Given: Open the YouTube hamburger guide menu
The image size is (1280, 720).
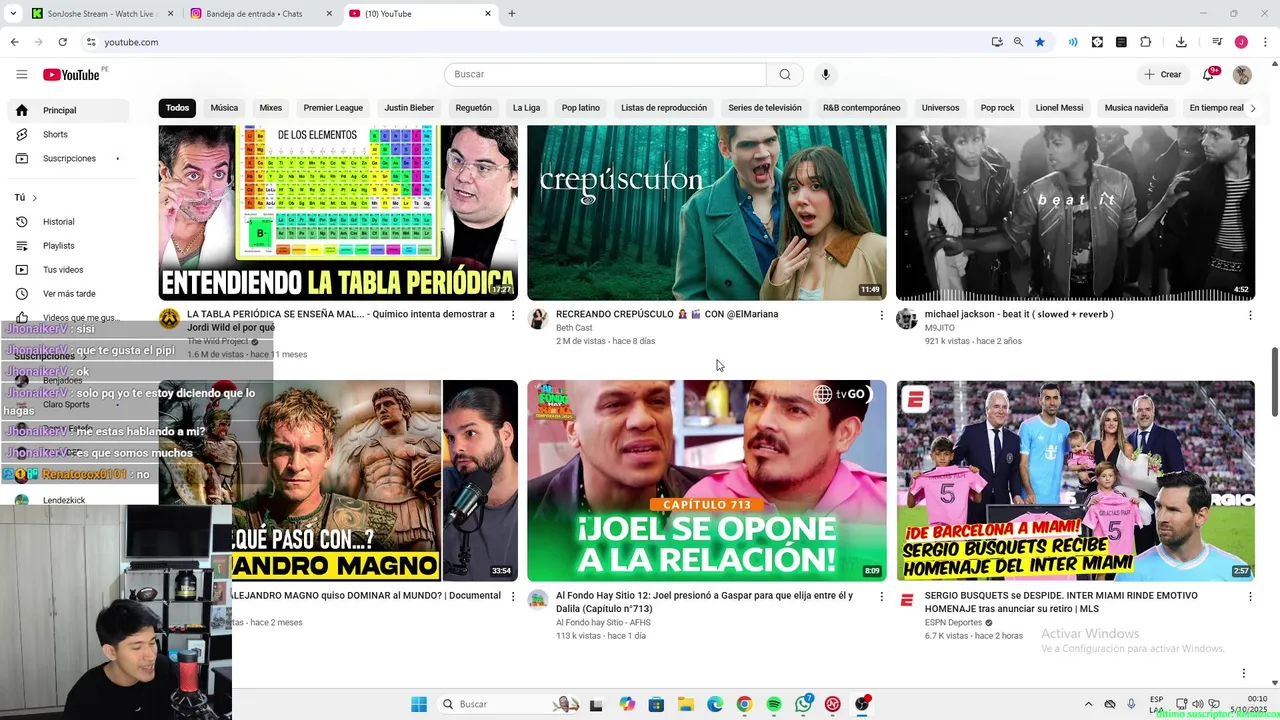Looking at the screenshot, I should click(x=21, y=74).
